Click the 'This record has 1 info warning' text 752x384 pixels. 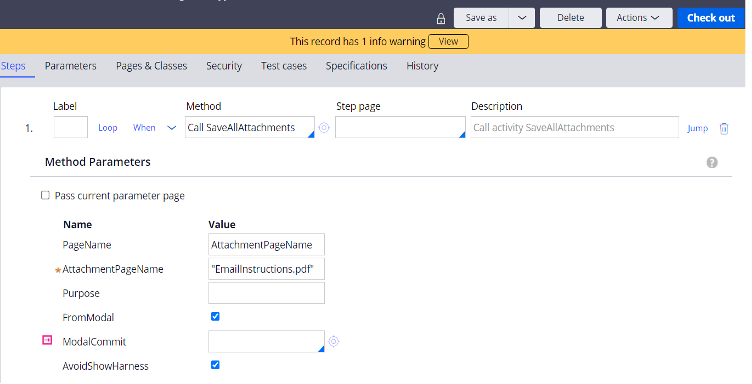[357, 42]
